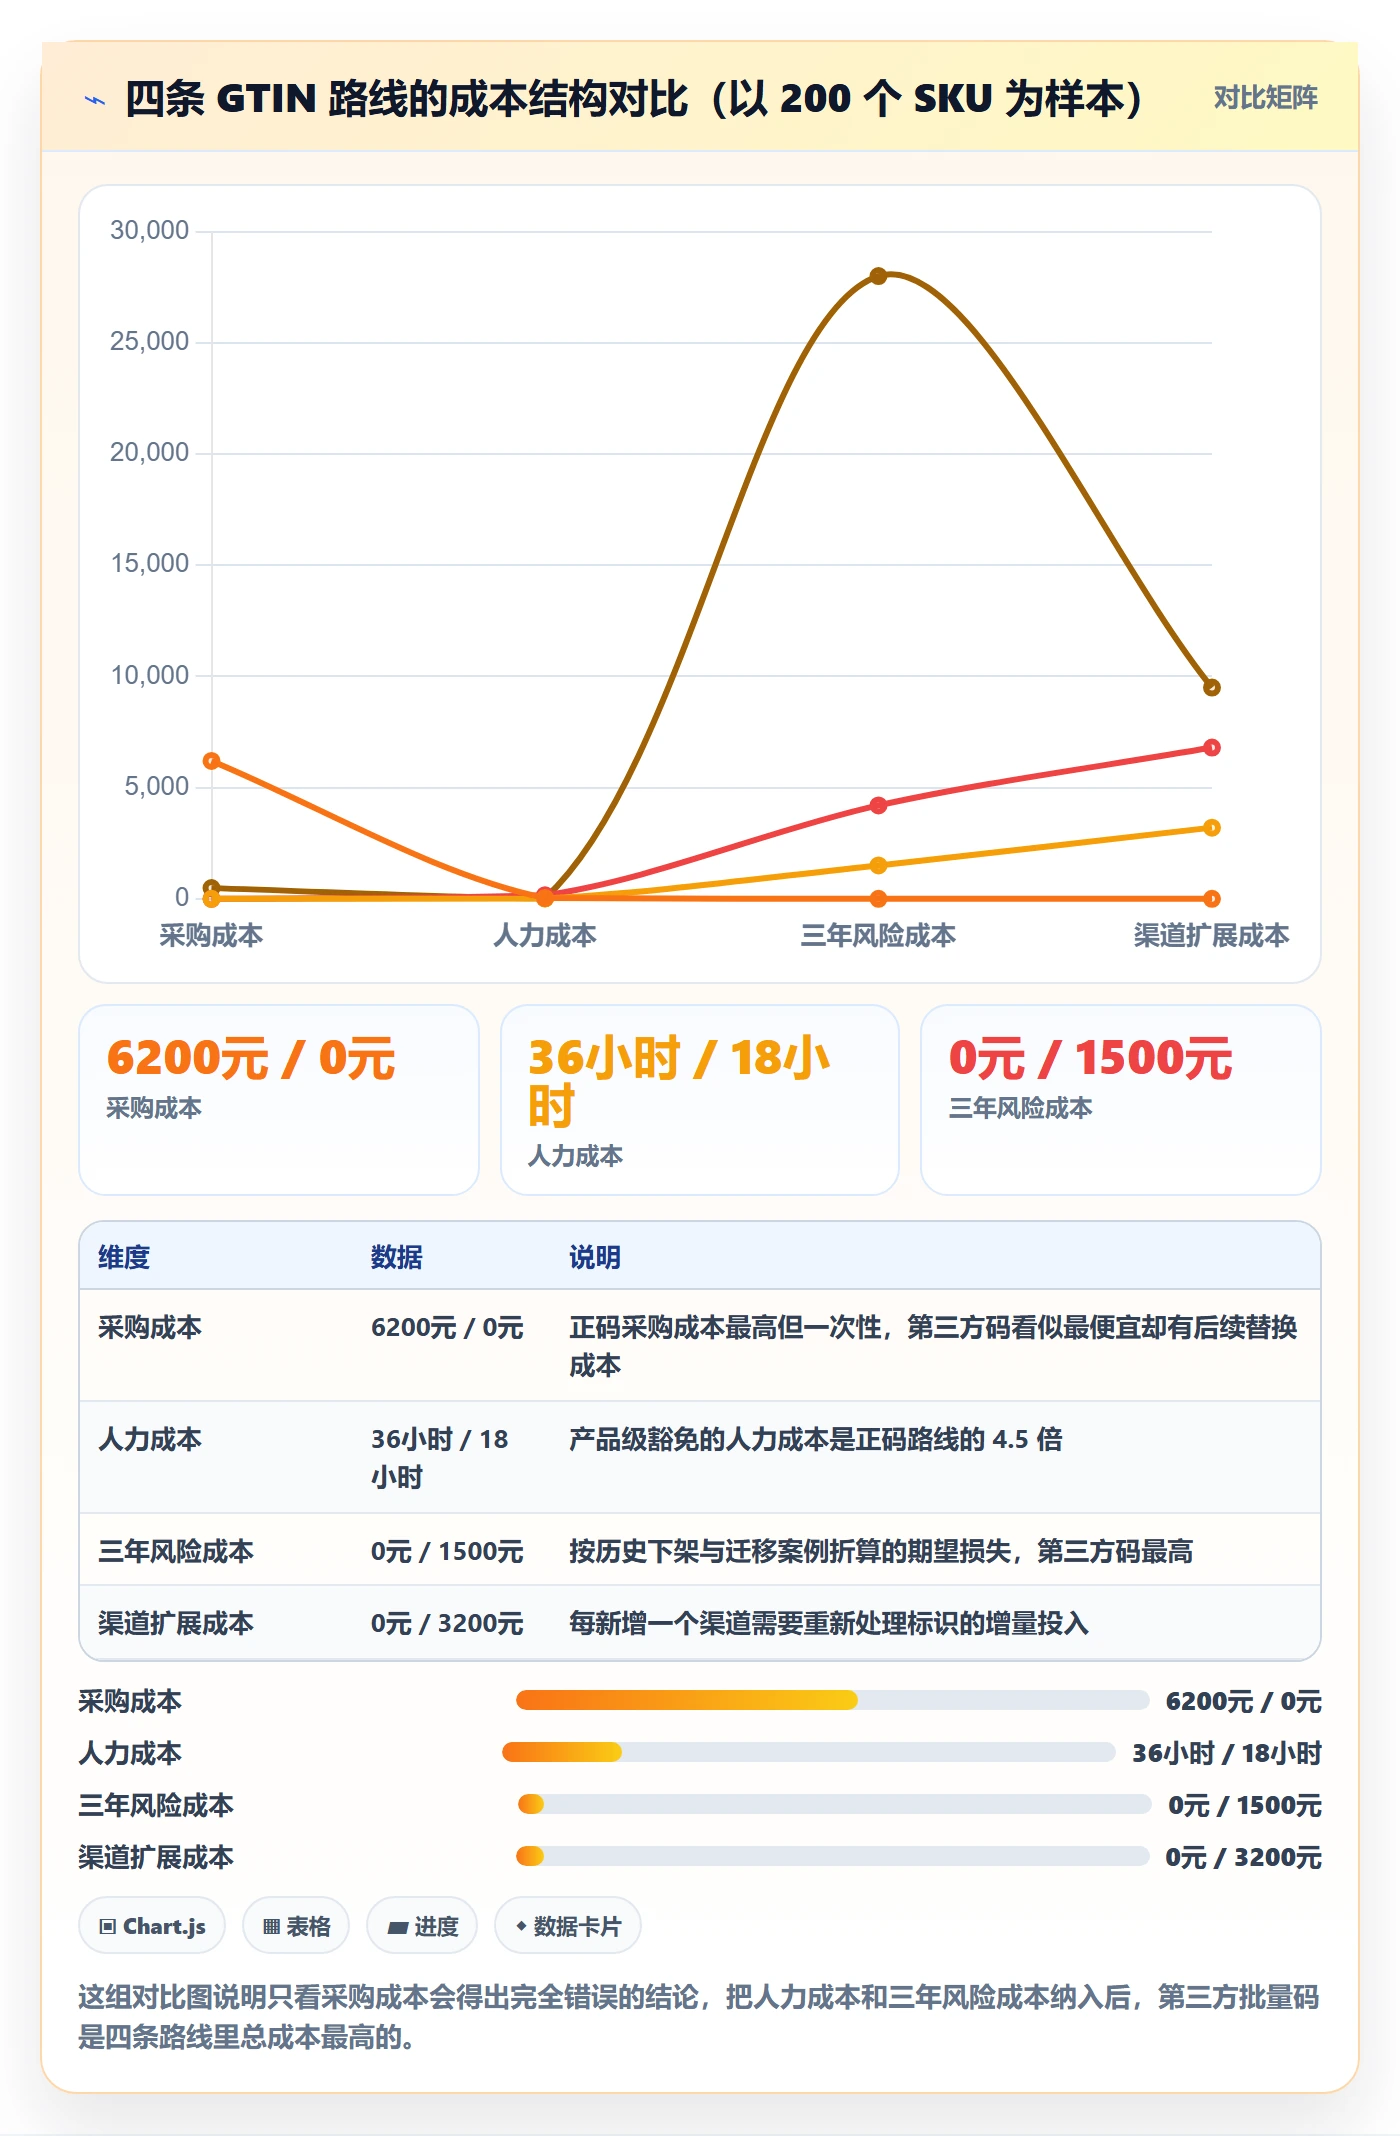1400x2136 pixels.
Task: Click the red data point at 渠道扩展成本
Action: (x=1211, y=748)
